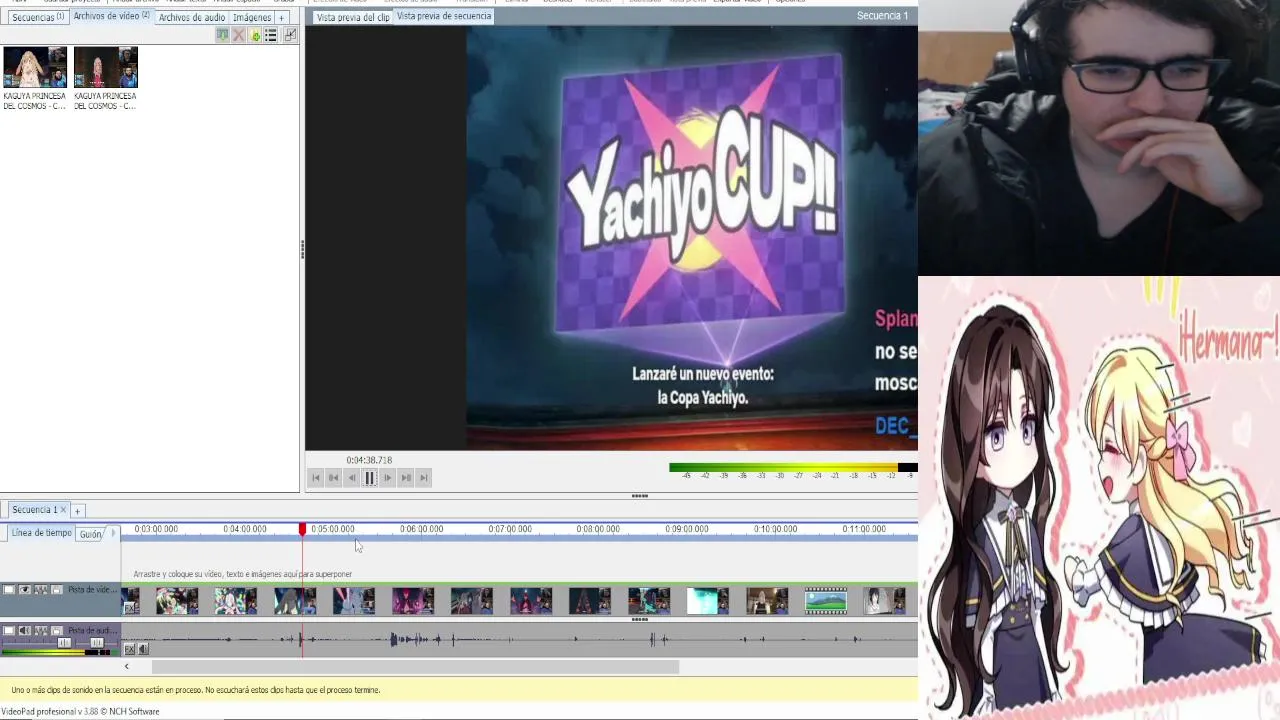Open the Archivos de vídeo tab
The height and width of the screenshot is (720, 1280).
point(111,16)
